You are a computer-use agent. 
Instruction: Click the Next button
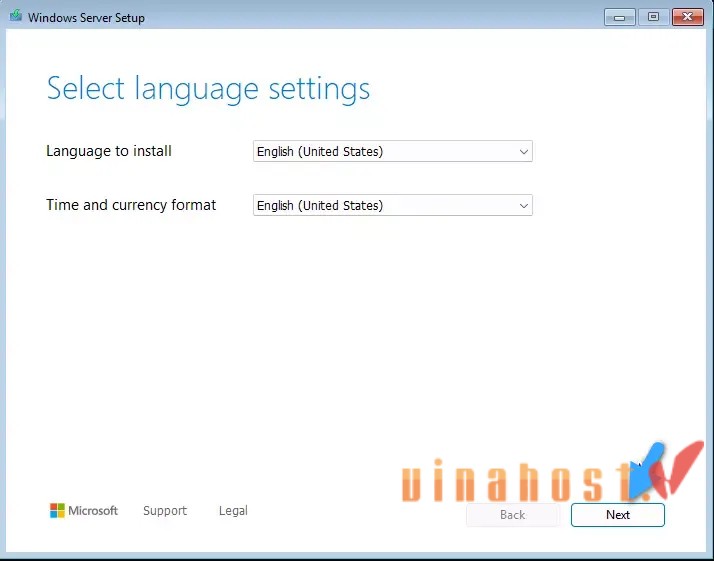pyautogui.click(x=617, y=515)
